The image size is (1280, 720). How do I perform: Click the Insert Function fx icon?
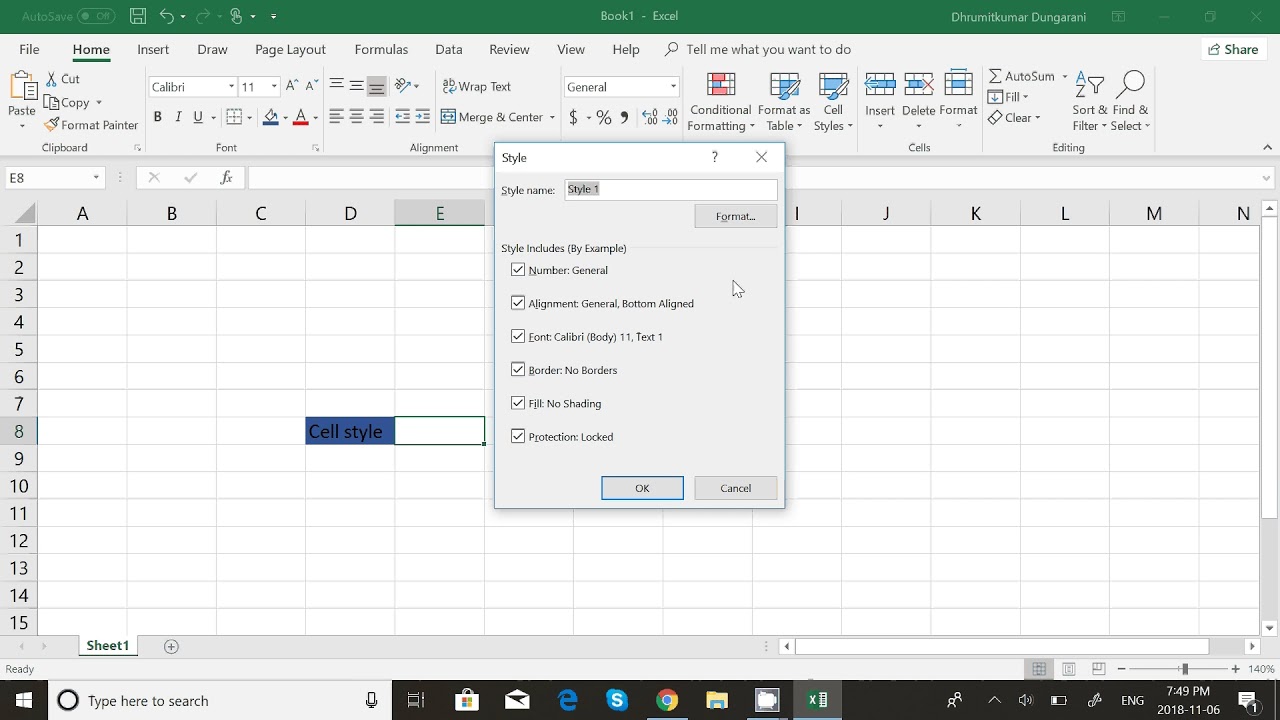[x=227, y=178]
